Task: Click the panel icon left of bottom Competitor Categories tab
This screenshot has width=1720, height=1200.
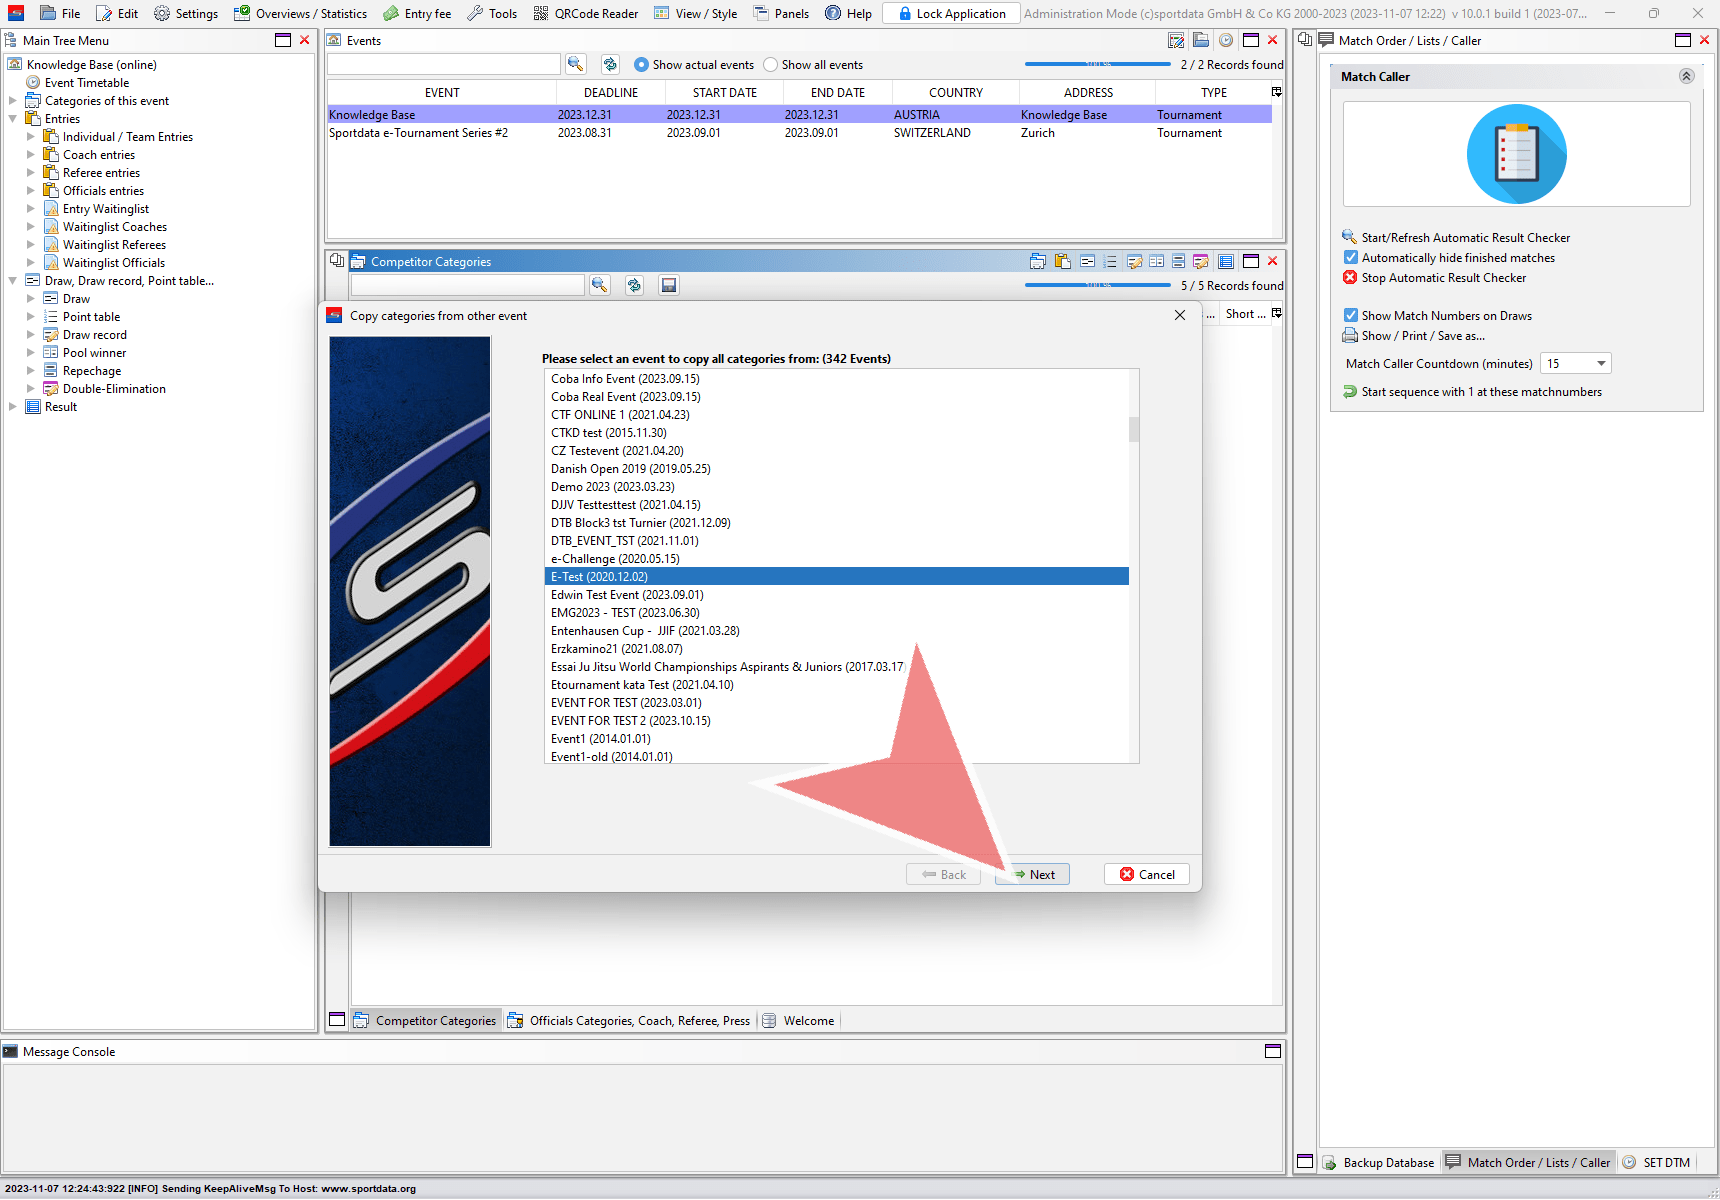Action: coord(337,1020)
